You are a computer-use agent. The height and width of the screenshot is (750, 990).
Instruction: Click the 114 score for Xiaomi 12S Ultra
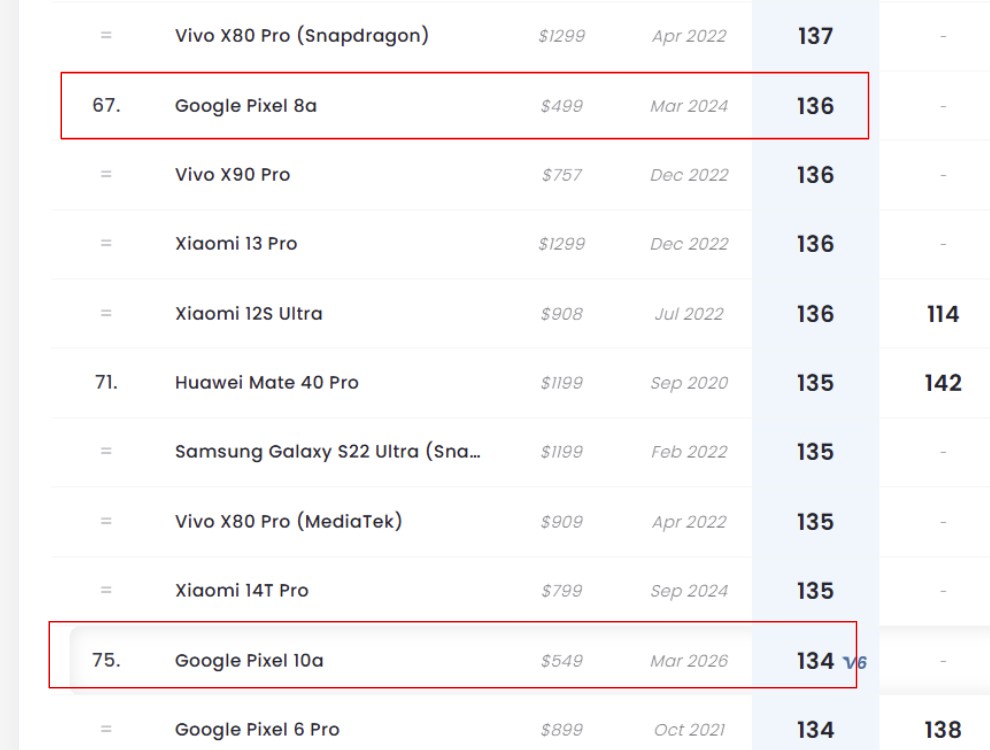(943, 313)
